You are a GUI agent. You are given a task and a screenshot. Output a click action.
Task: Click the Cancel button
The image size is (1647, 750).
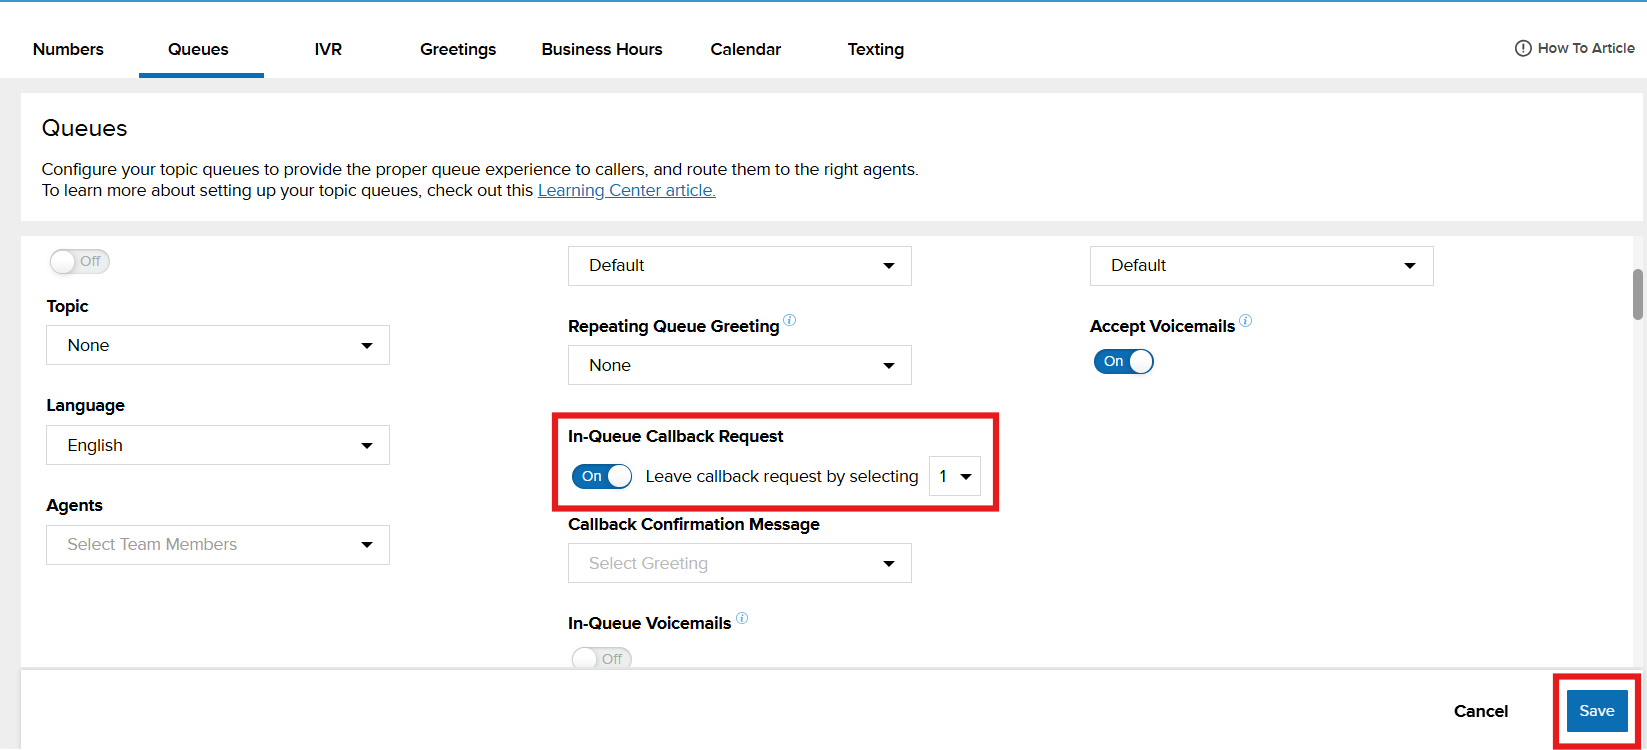coord(1481,711)
